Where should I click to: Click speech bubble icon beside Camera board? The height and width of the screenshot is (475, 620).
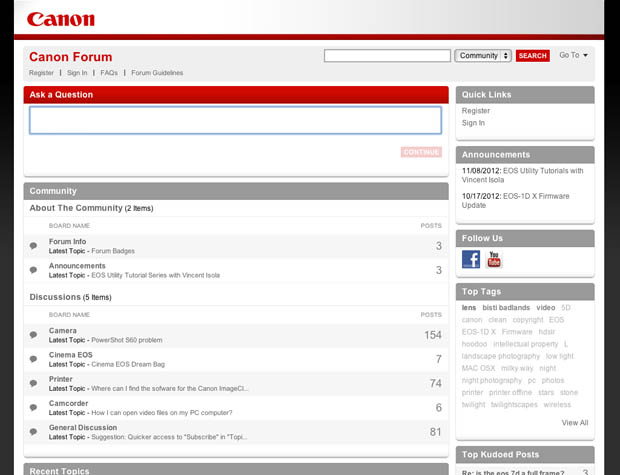point(34,335)
